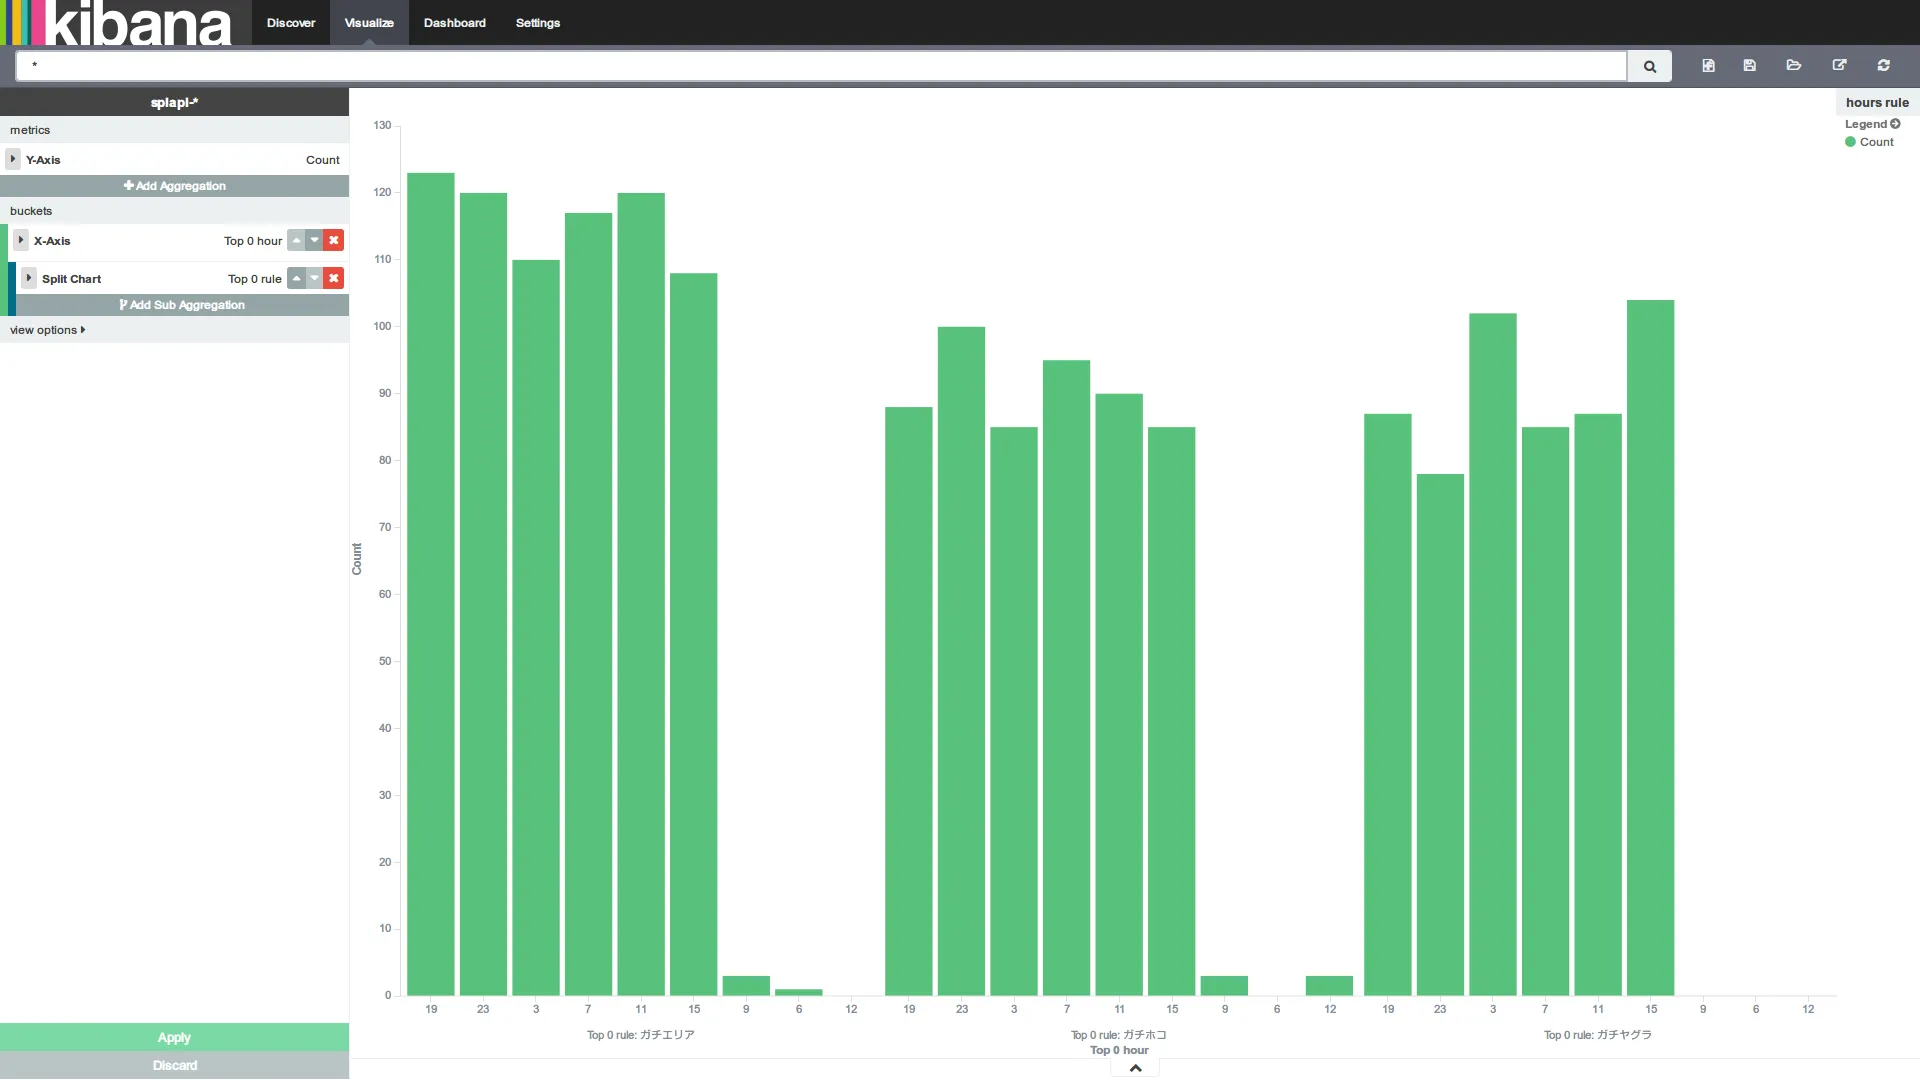Screen dimensions: 1920x1080
Task: Click the new visualization icon
Action: (1706, 65)
